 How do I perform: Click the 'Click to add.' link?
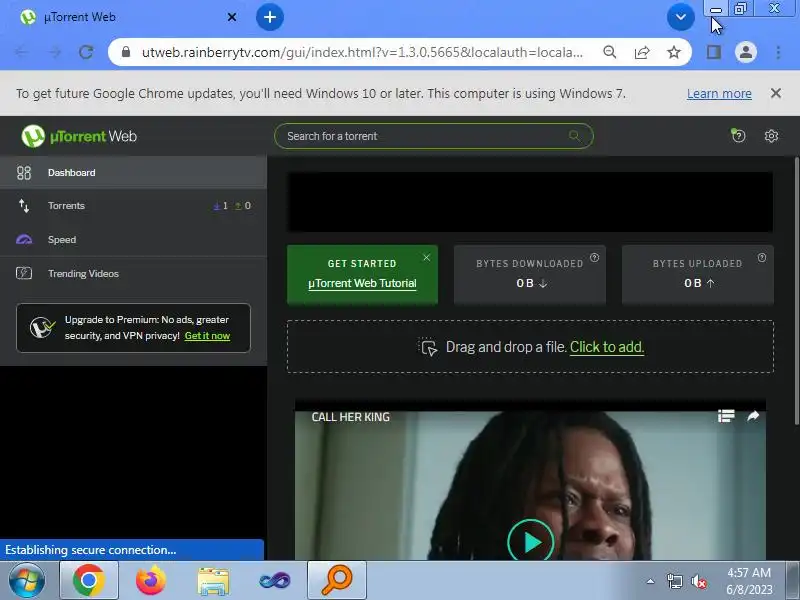pyautogui.click(x=607, y=347)
